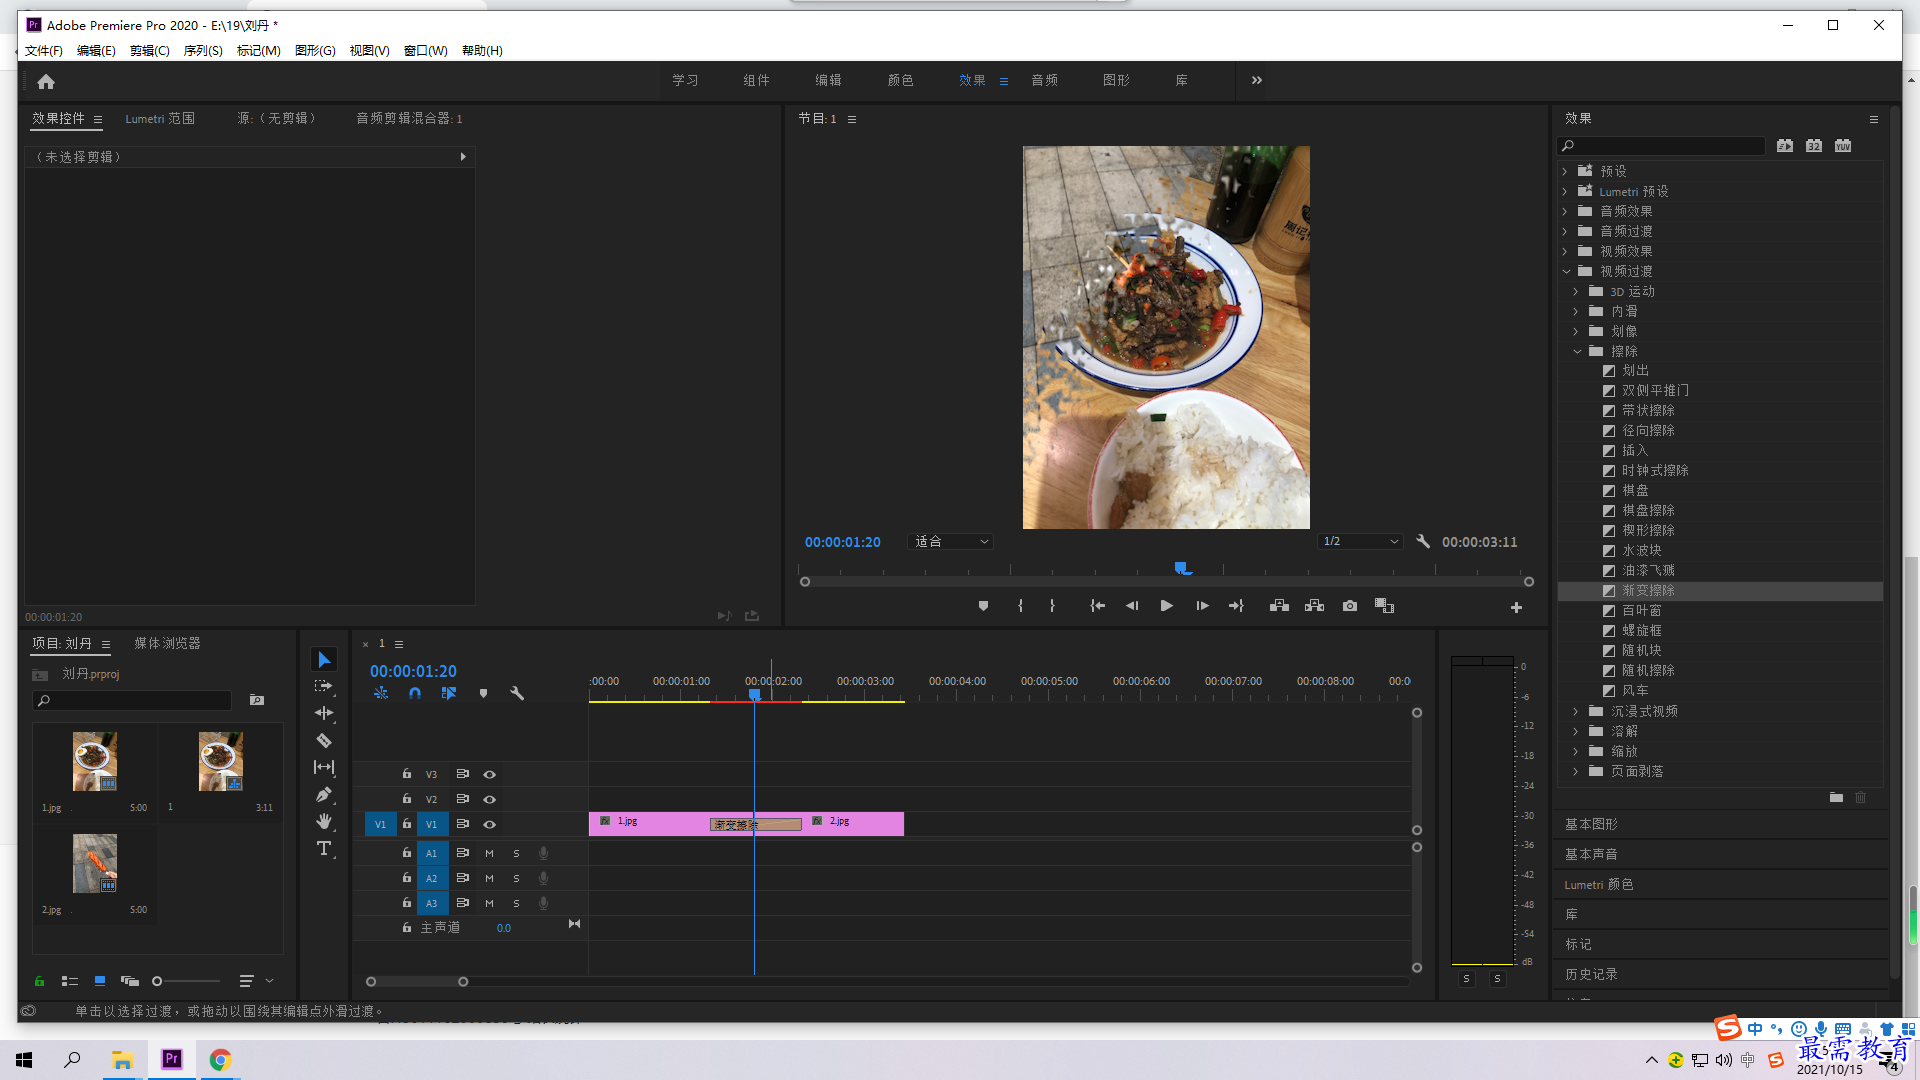Add marker in timeline toolbar

tap(483, 693)
